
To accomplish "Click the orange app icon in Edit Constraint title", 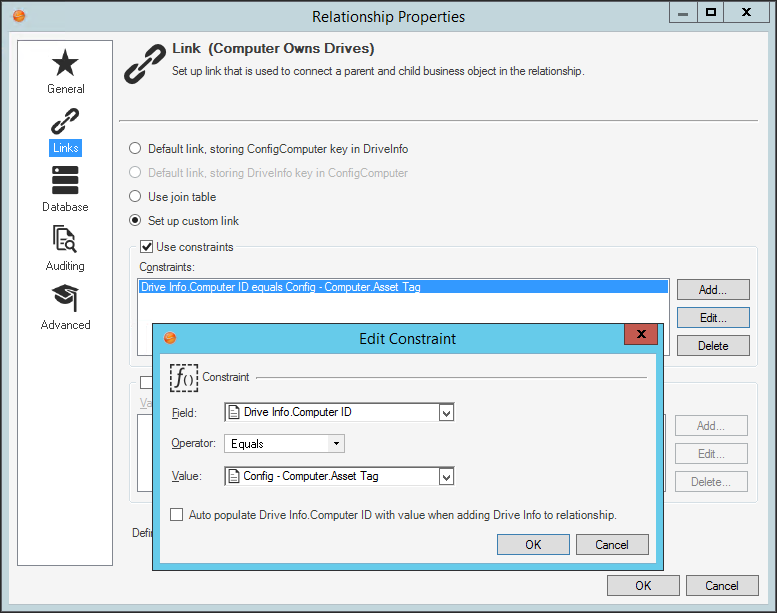I will [170, 338].
